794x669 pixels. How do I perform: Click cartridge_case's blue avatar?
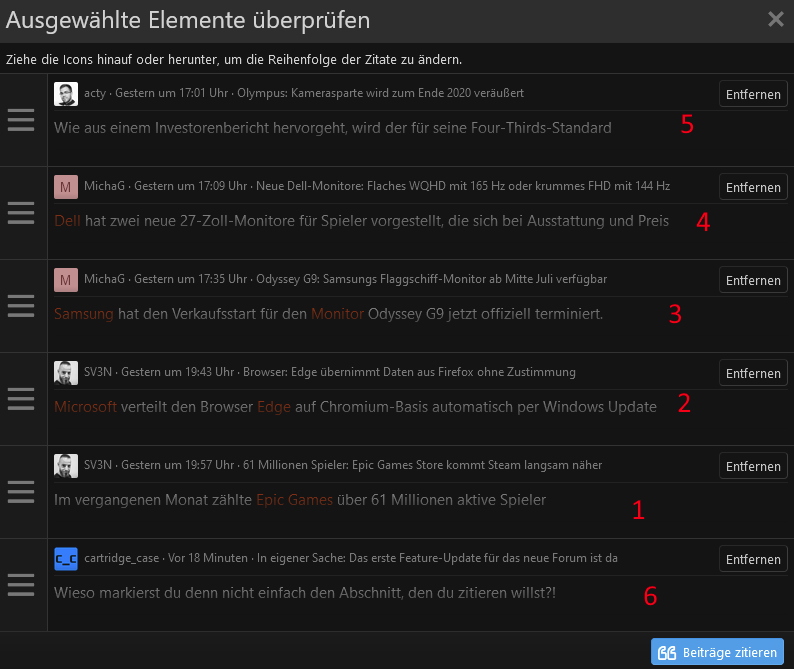pos(66,559)
